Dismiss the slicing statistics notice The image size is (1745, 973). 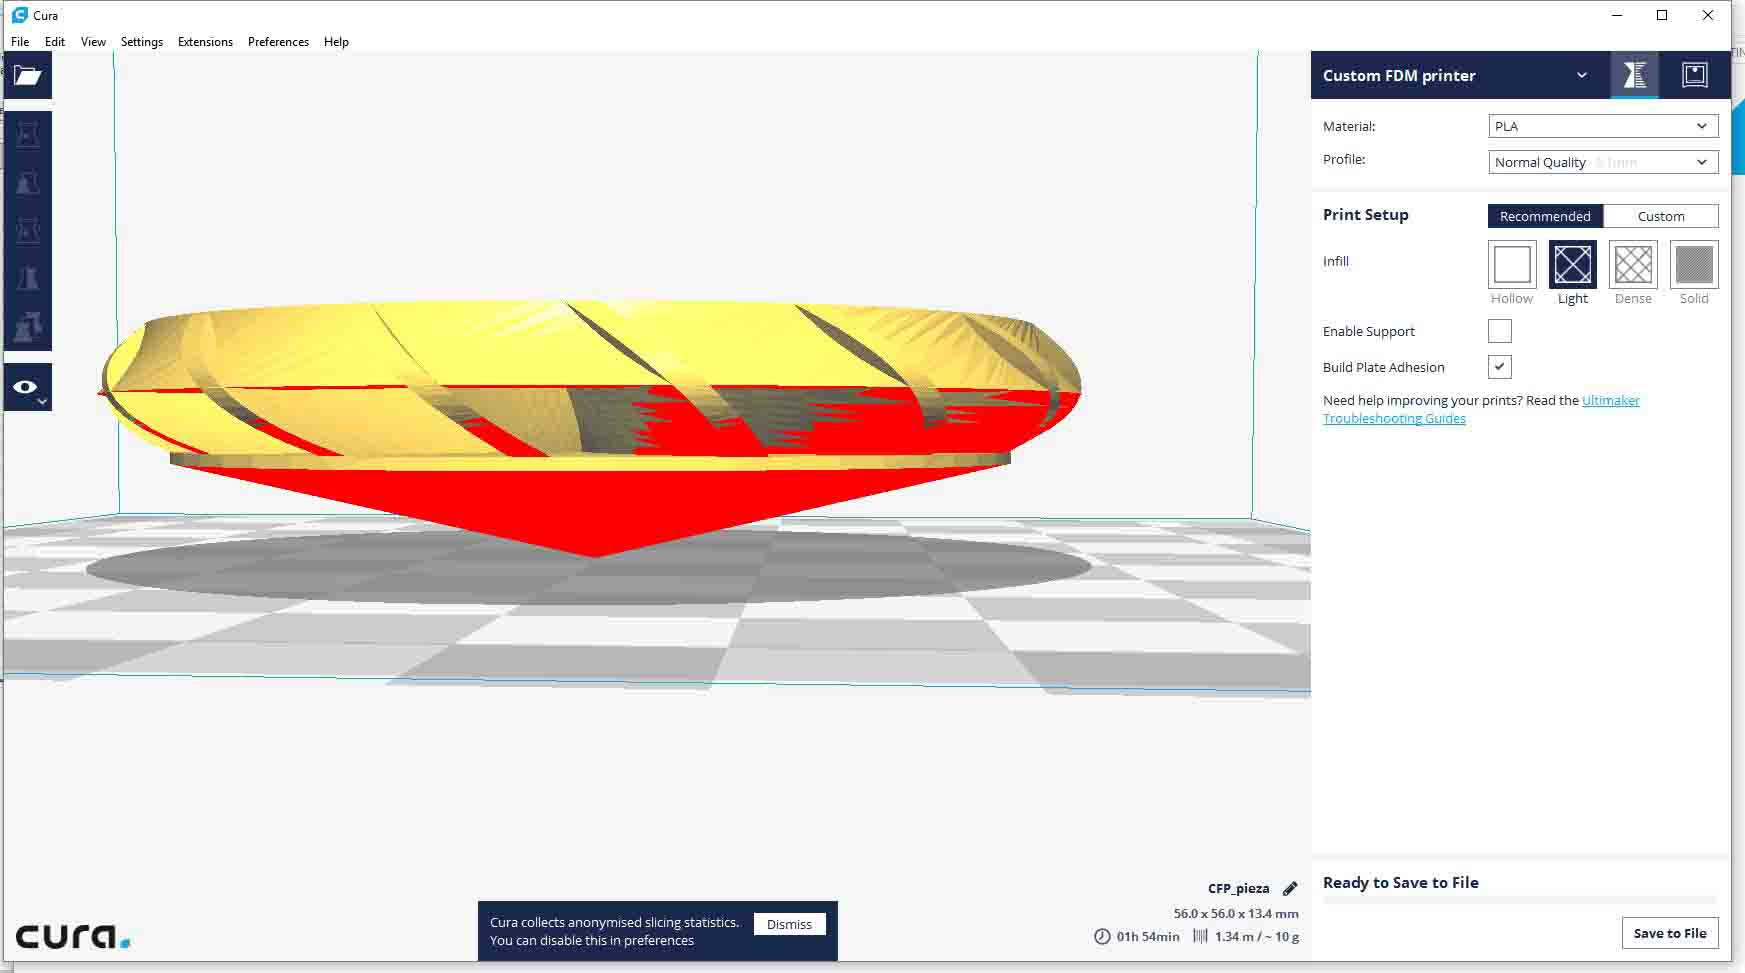(x=789, y=924)
